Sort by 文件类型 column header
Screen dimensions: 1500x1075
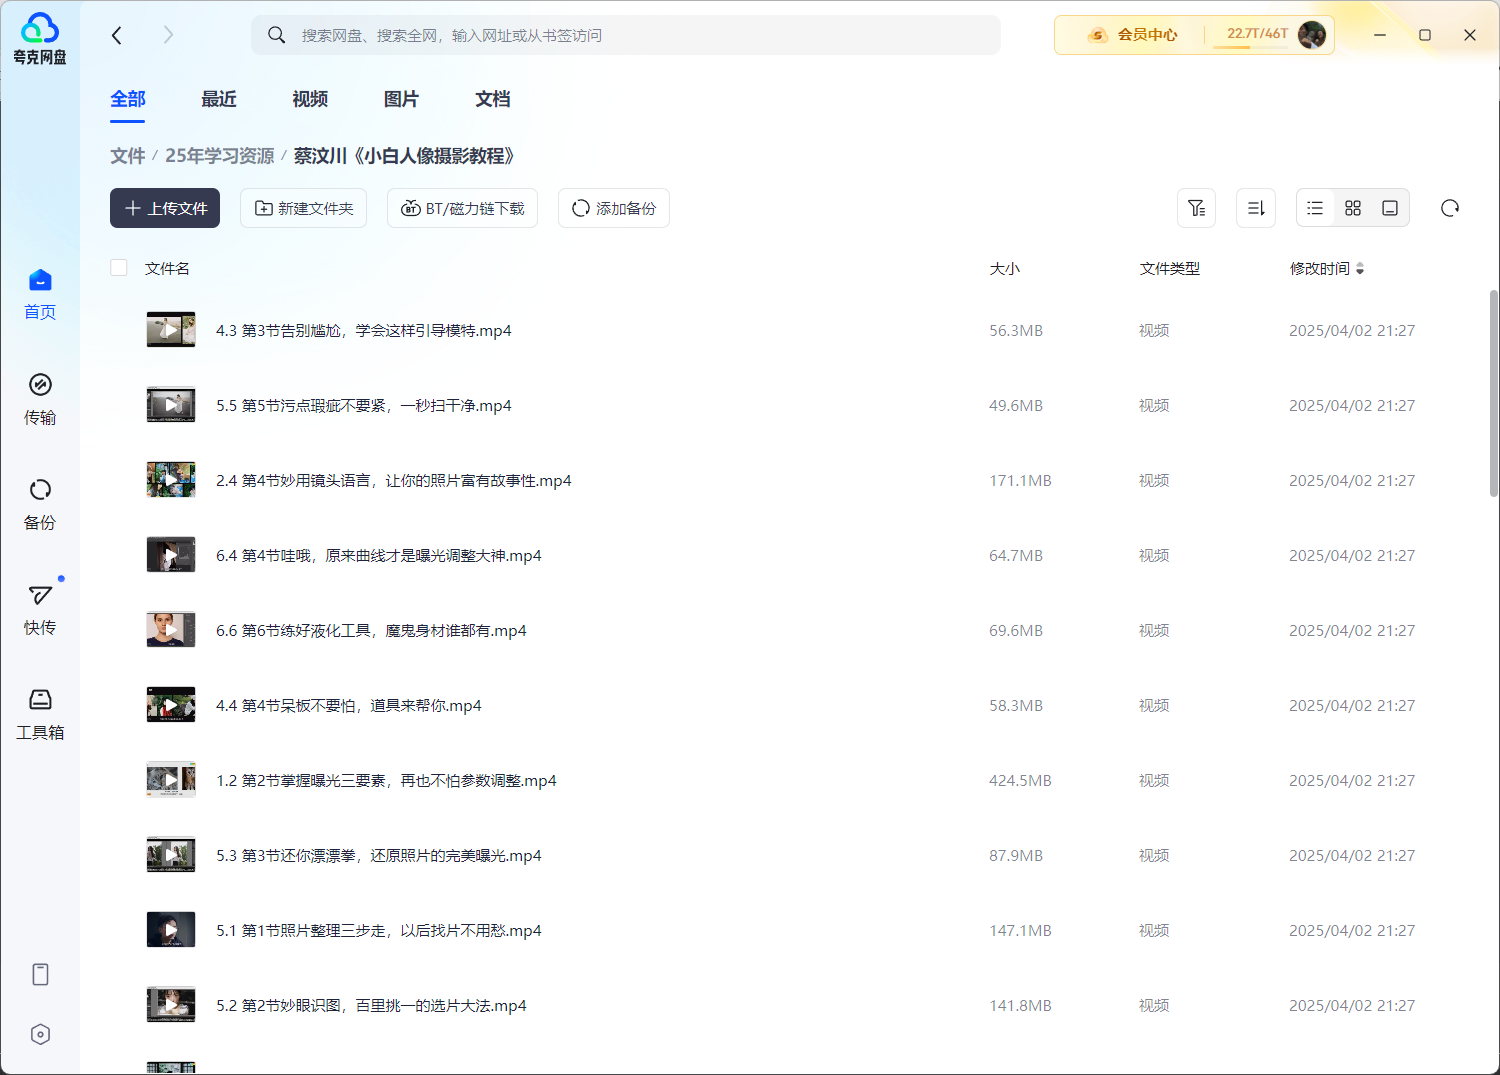(1169, 269)
